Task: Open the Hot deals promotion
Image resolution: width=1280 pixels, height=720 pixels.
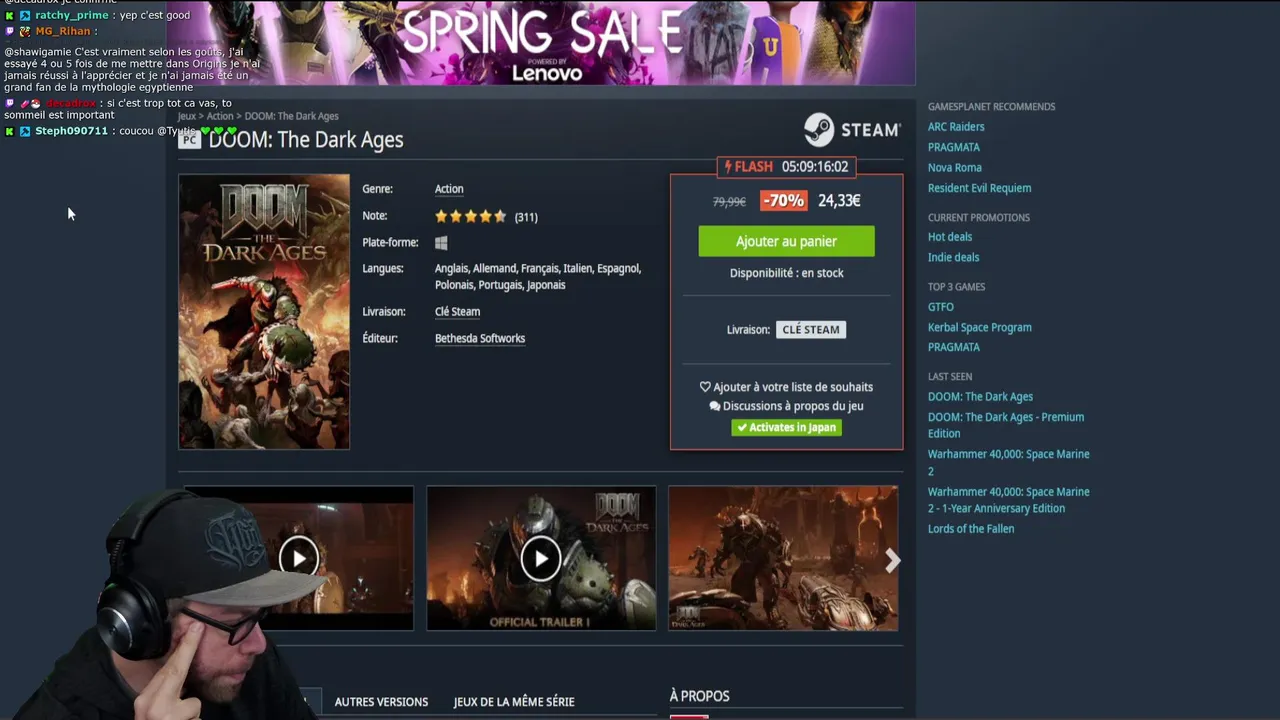Action: pyautogui.click(x=950, y=237)
